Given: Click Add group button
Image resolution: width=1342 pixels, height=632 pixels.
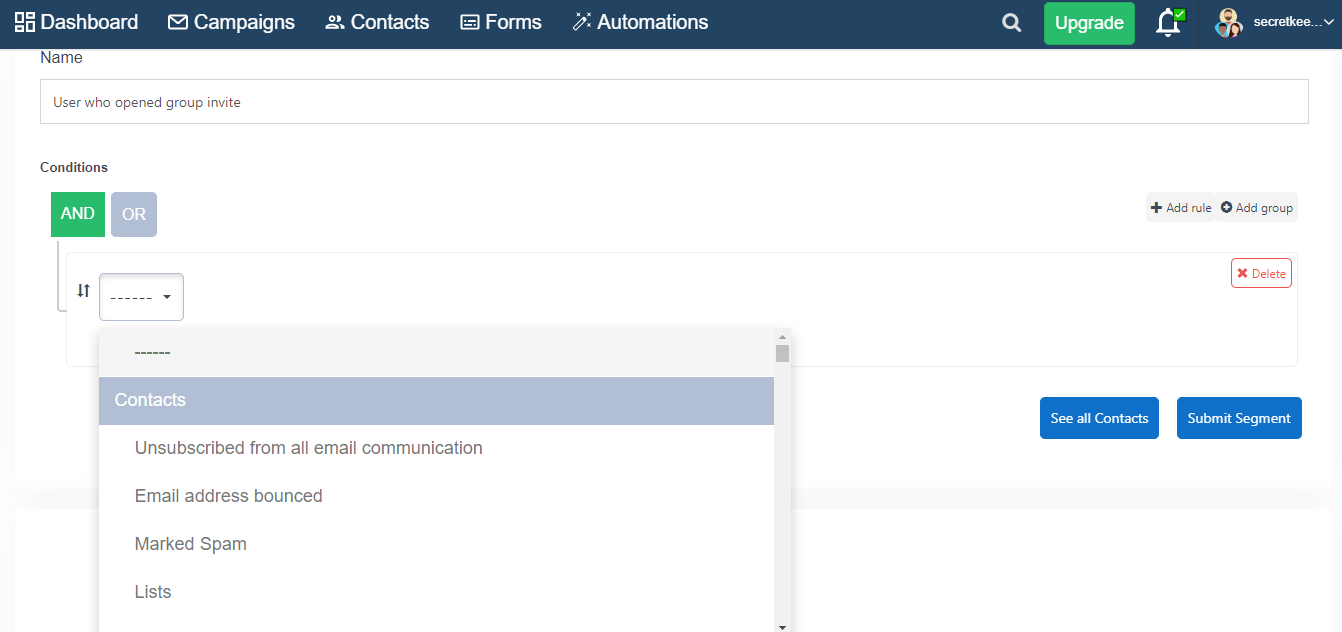Looking at the screenshot, I should click(x=1256, y=207).
